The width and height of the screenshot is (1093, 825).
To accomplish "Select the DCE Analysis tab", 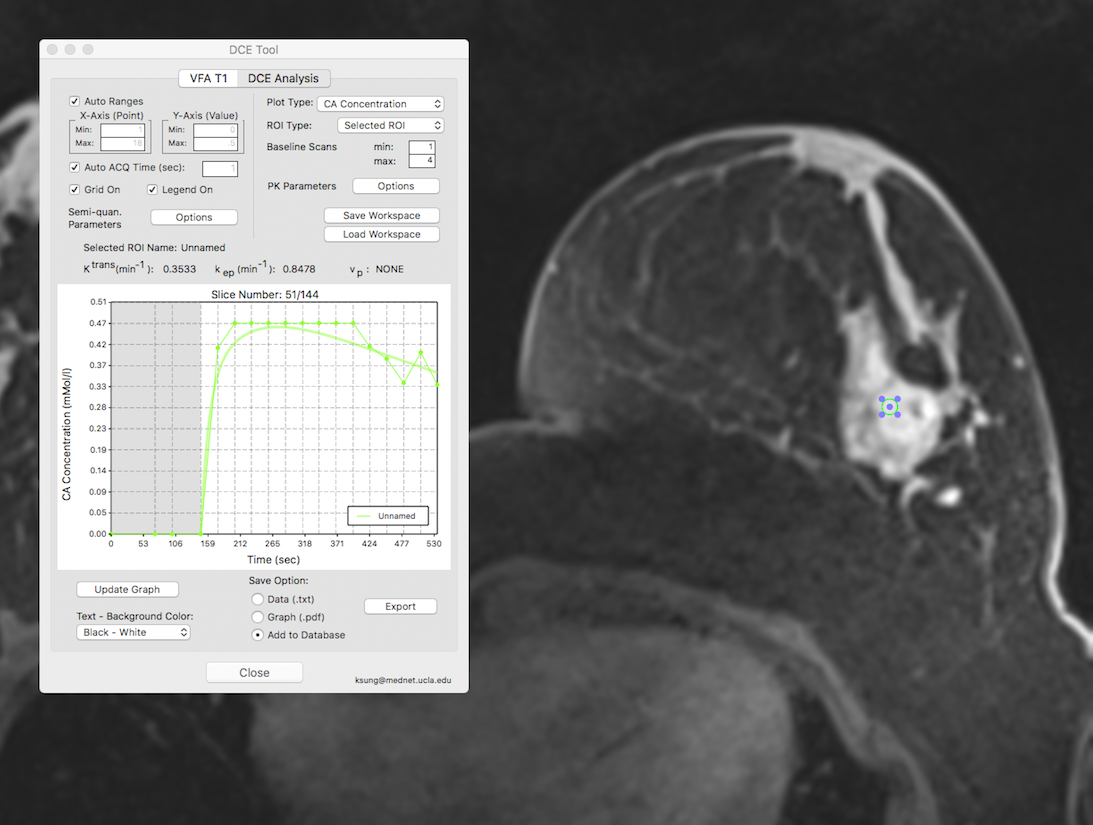I will tap(284, 79).
